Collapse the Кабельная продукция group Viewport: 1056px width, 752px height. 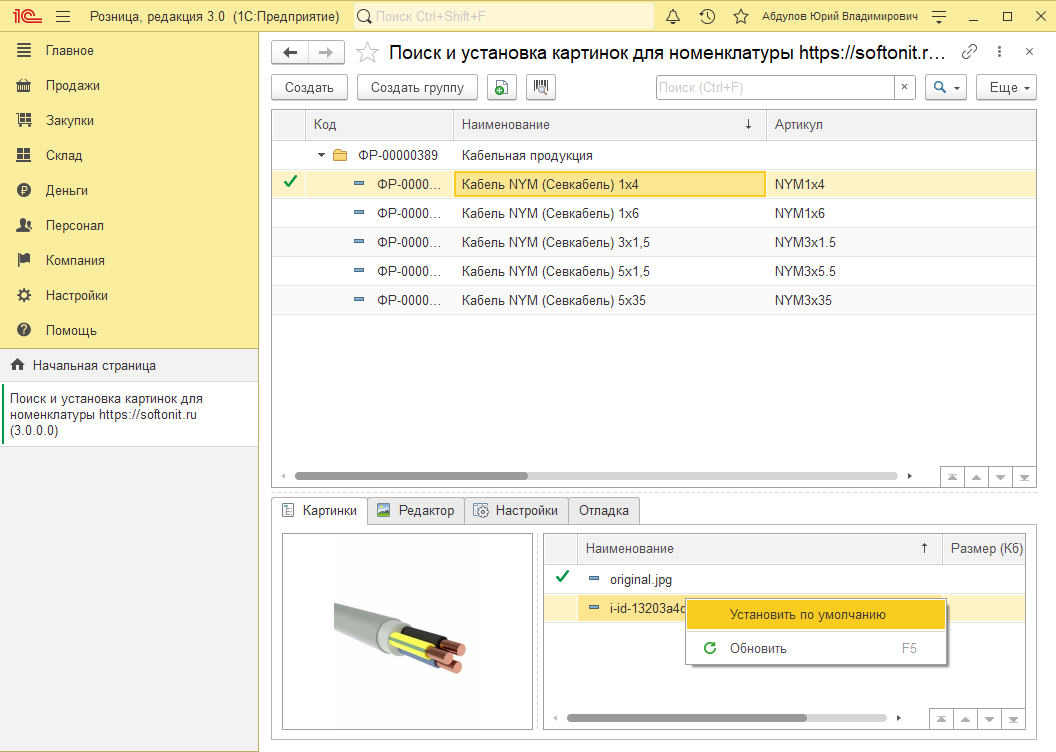tap(322, 155)
